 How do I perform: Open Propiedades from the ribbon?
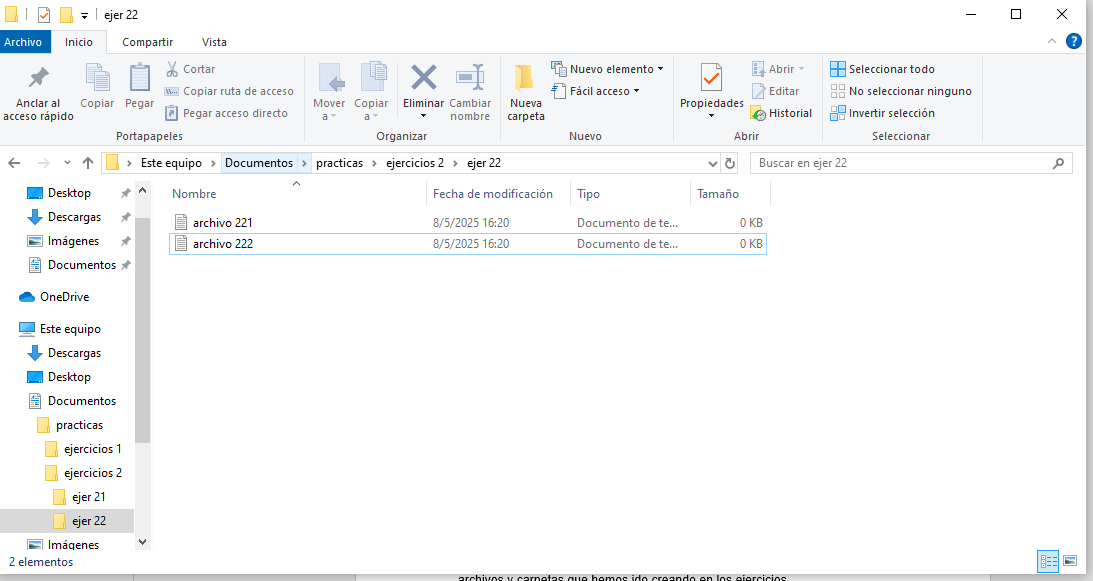[x=711, y=78]
